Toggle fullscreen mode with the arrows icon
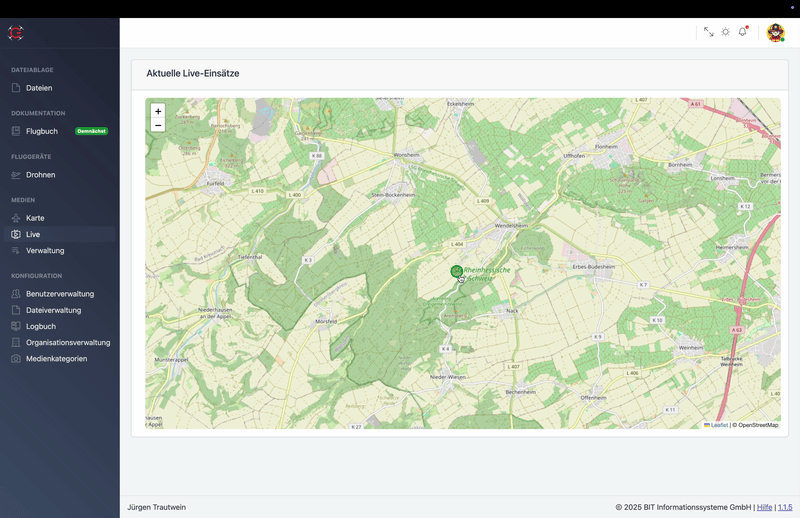The image size is (800, 518). point(709,32)
